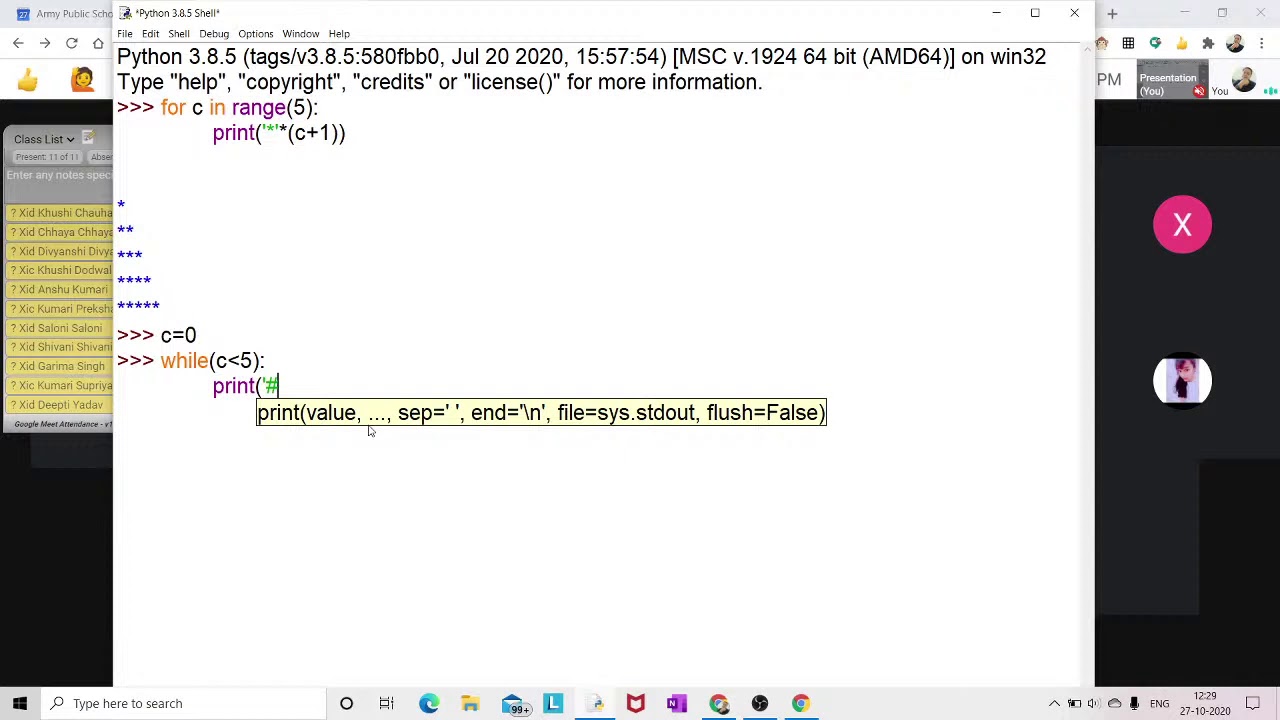Screen dimensions: 1280x720
Task: Open the Window menu
Action: click(x=300, y=34)
